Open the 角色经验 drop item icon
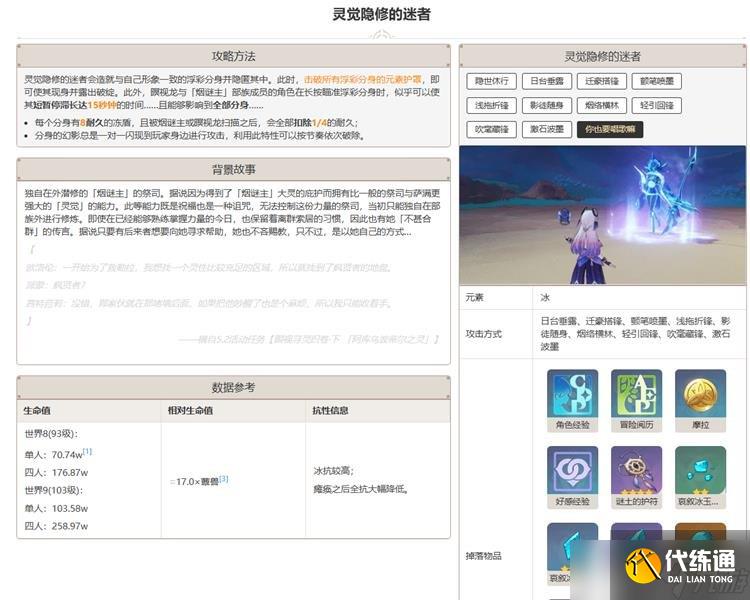Screen dimensions: 750x600 coord(572,400)
